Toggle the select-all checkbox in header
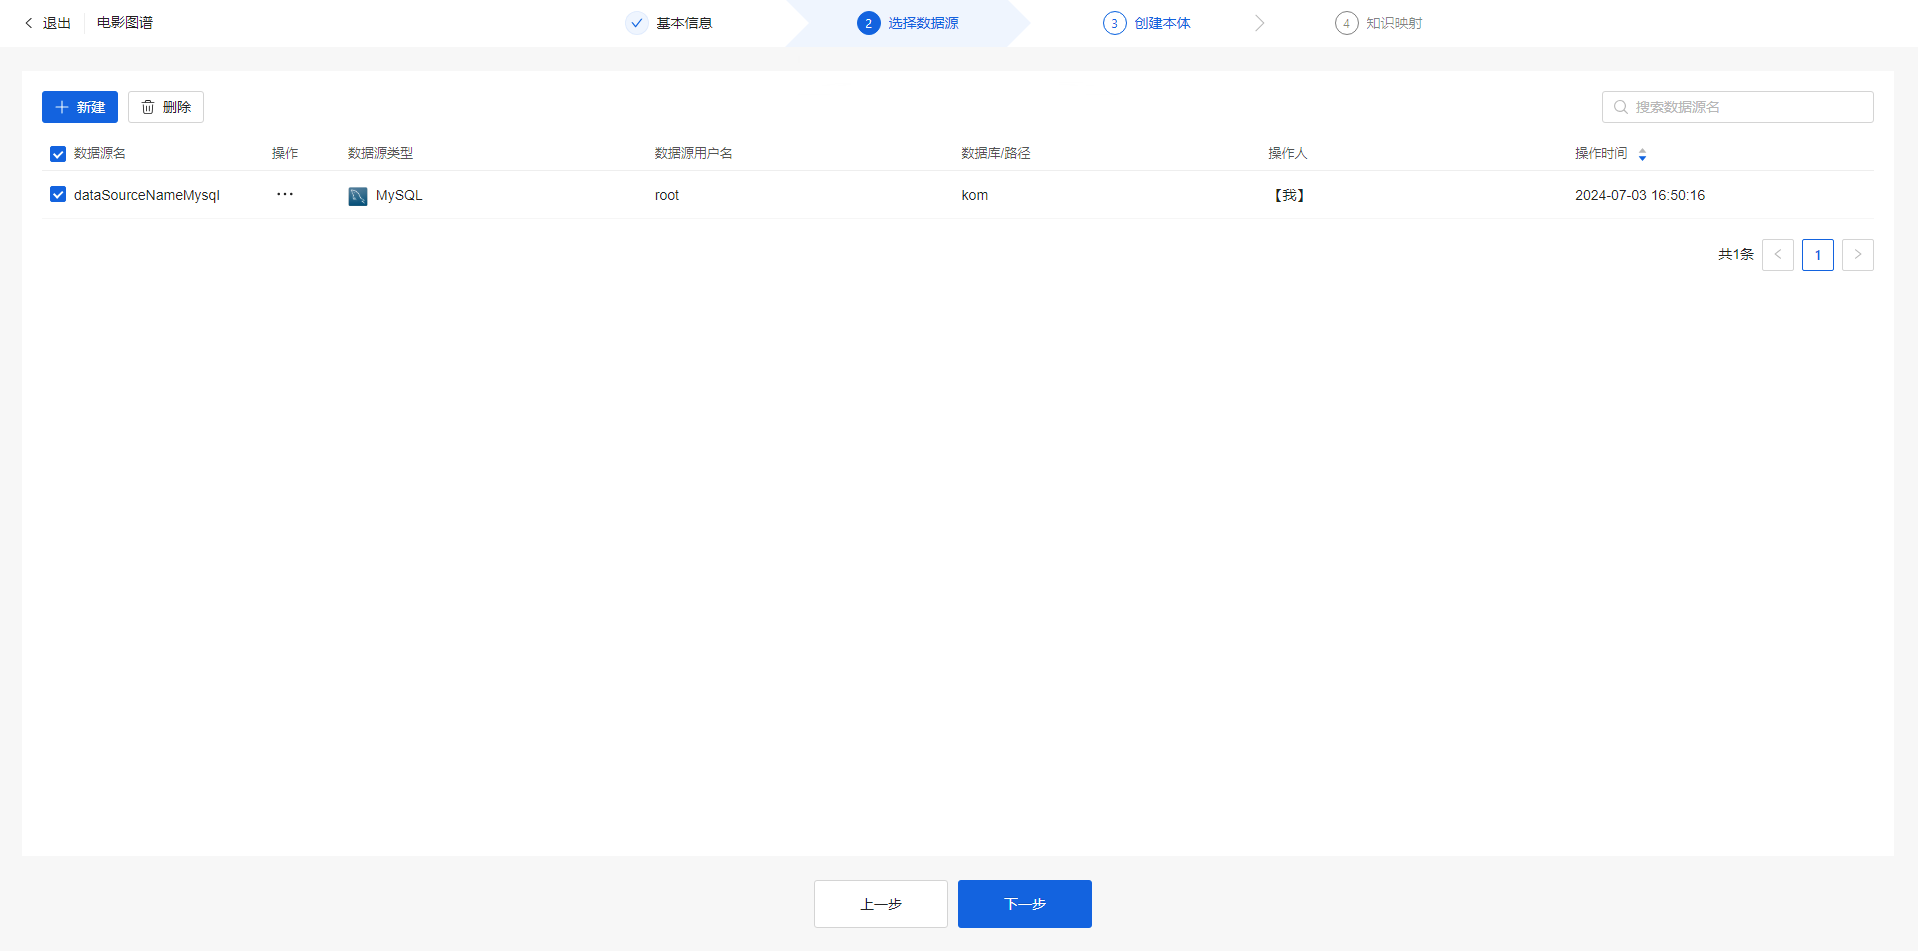This screenshot has width=1918, height=951. [x=58, y=154]
